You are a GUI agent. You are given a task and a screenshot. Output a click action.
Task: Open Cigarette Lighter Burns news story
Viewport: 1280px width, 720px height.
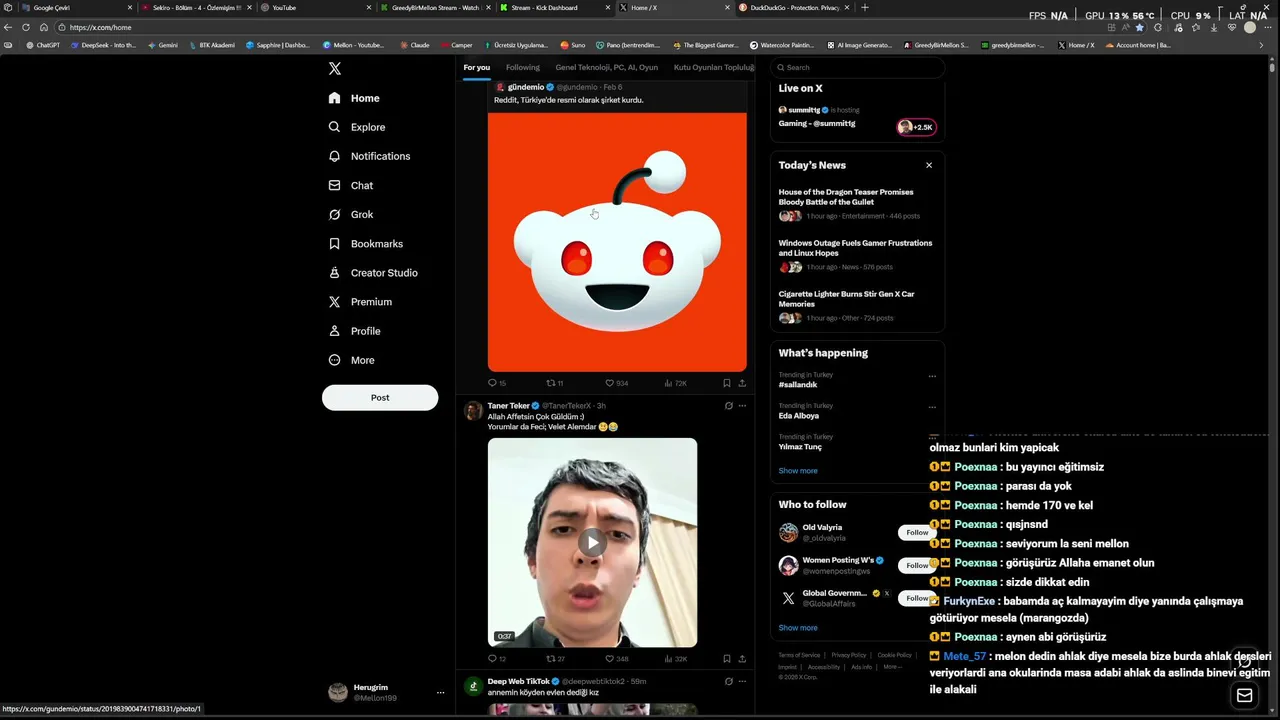857,306
